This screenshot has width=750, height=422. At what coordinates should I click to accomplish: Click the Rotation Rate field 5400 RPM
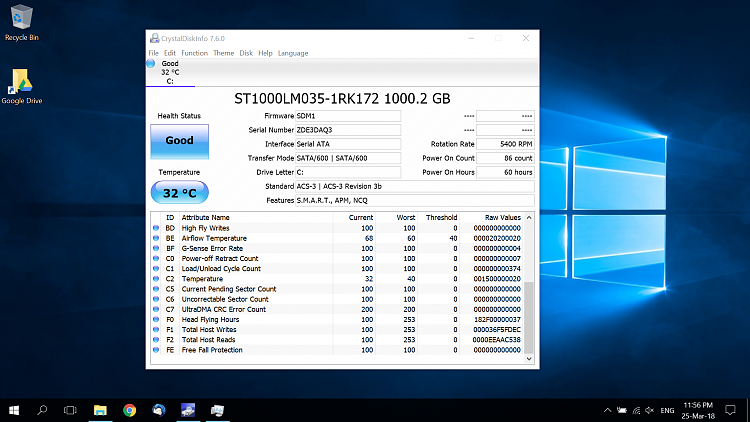coord(505,144)
